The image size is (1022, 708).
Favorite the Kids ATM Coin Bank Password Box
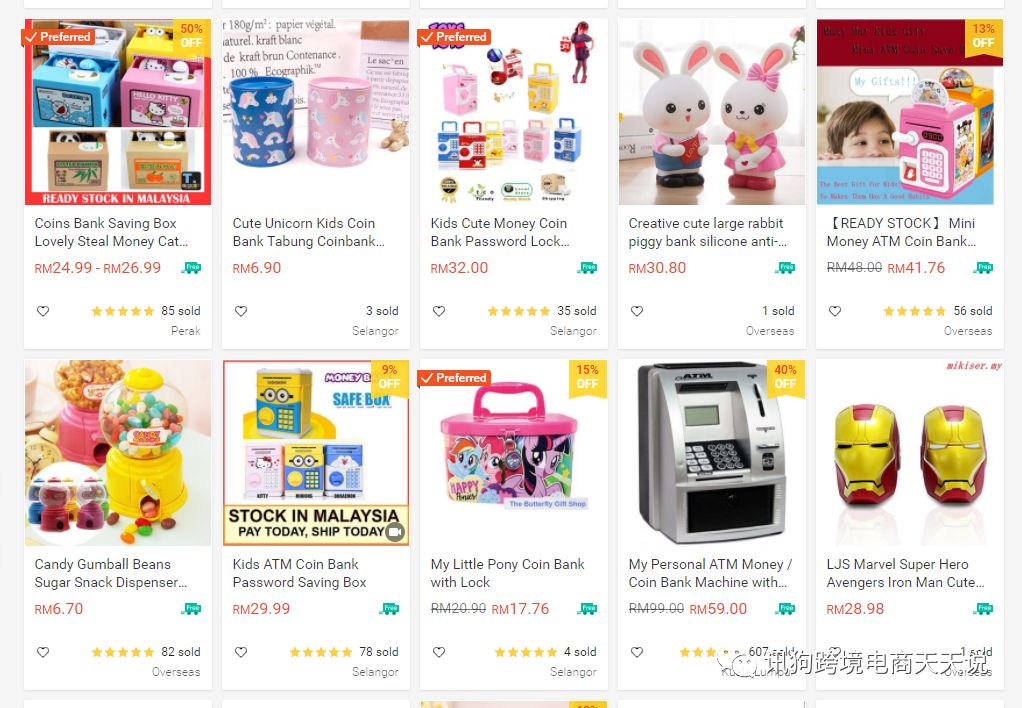241,652
